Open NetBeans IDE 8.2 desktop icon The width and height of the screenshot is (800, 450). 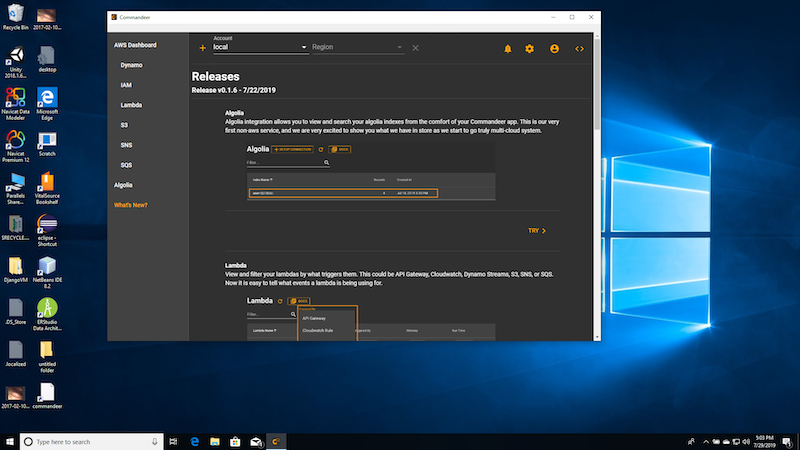tap(47, 272)
